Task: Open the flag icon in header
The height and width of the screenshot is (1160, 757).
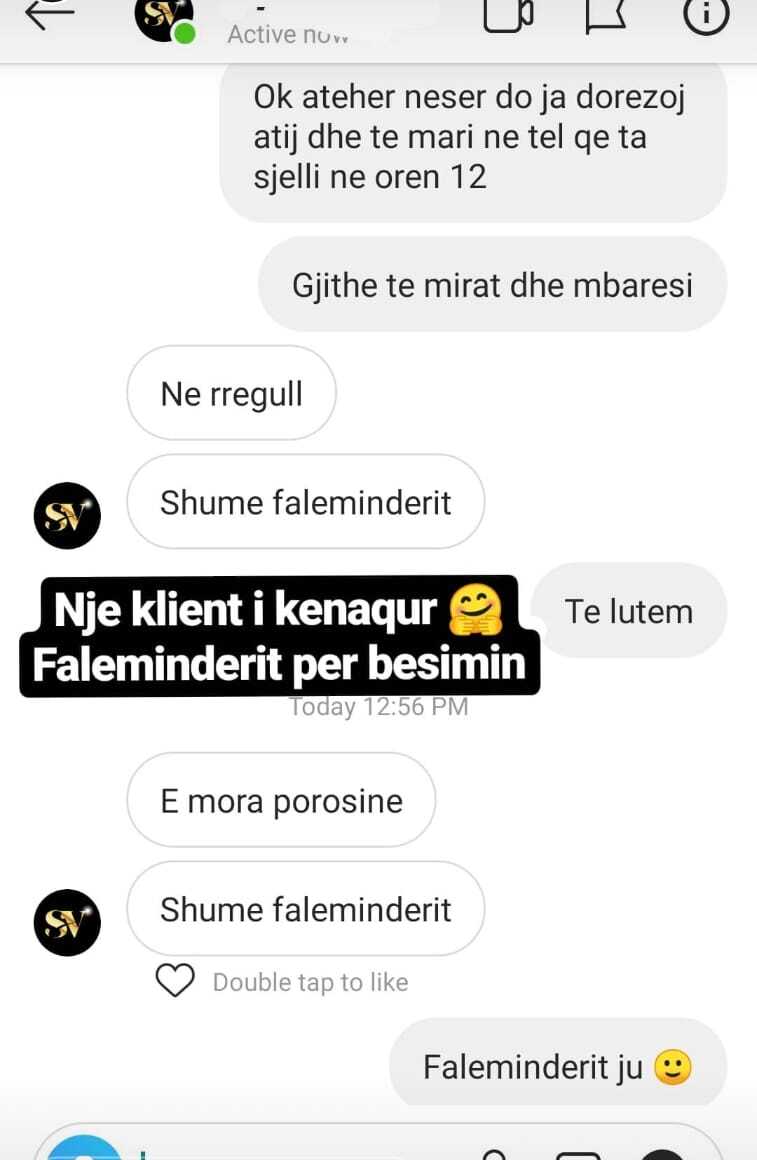Action: [606, 16]
